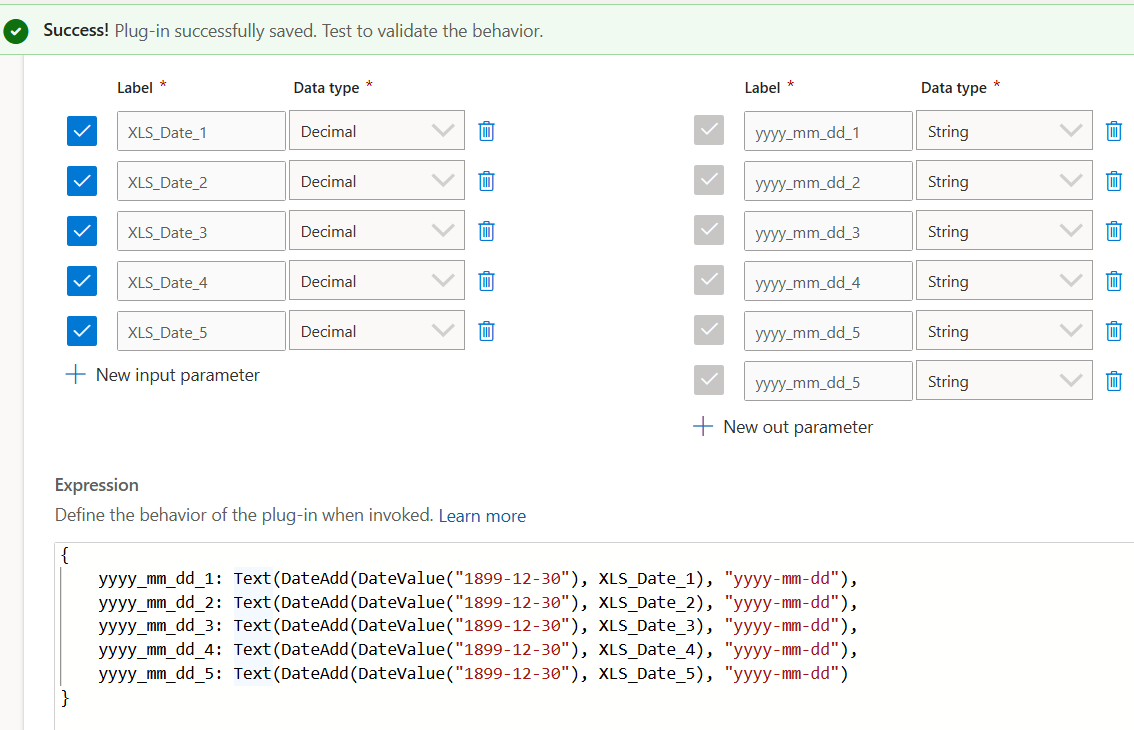Open the Learn more link
The width and height of the screenshot is (1134, 730).
click(482, 516)
